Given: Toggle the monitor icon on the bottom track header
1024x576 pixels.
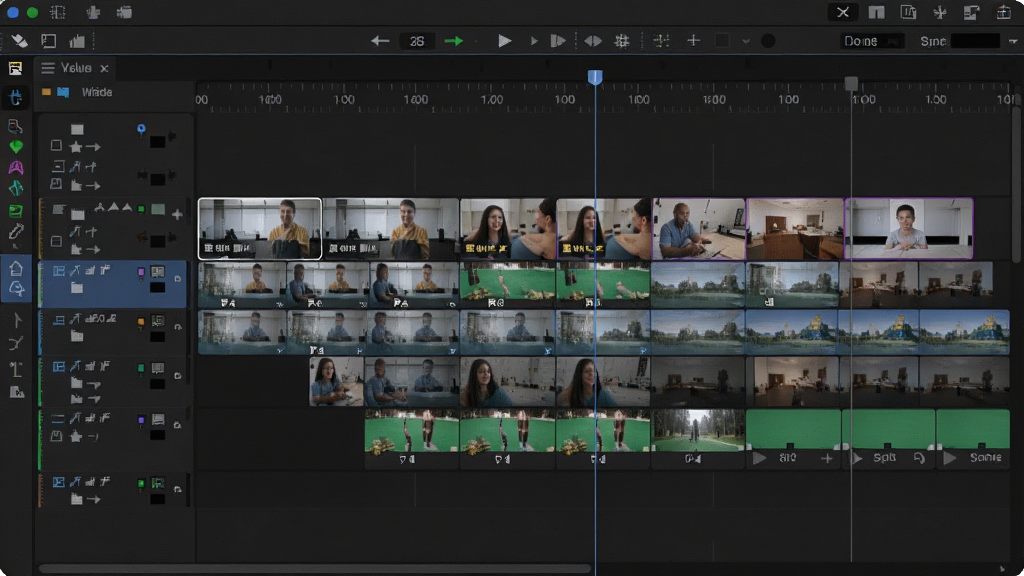Looking at the screenshot, I should pyautogui.click(x=157, y=483).
